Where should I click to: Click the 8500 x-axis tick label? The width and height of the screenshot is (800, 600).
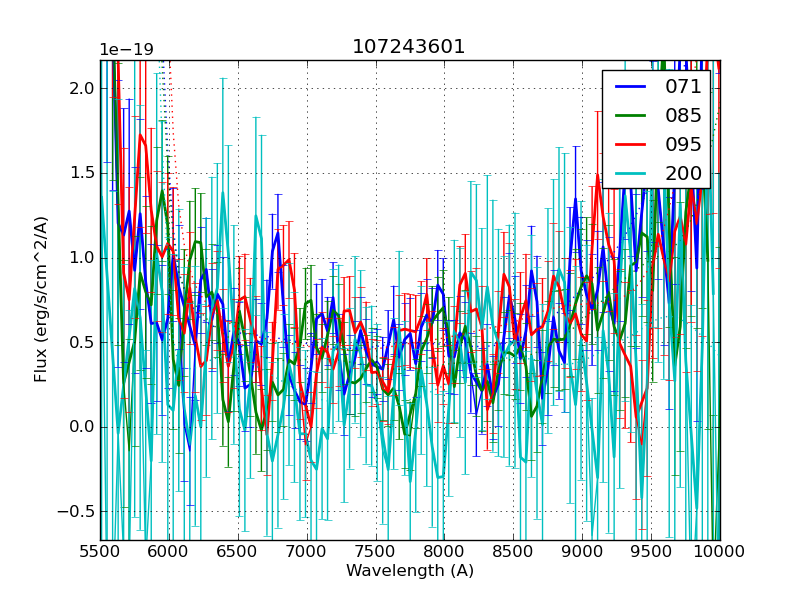click(514, 551)
